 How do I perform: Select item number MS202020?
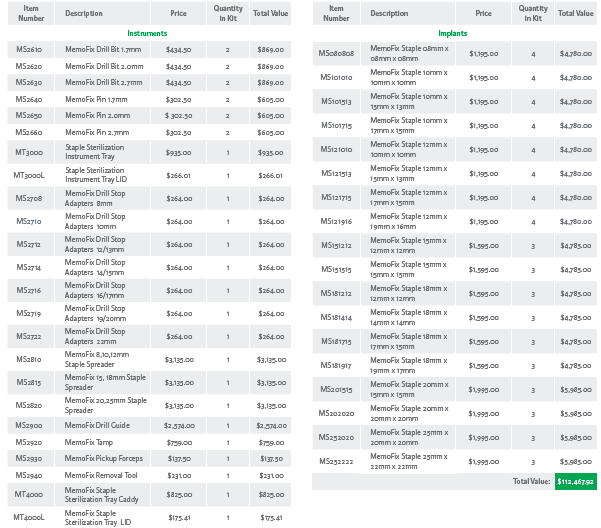[335, 413]
